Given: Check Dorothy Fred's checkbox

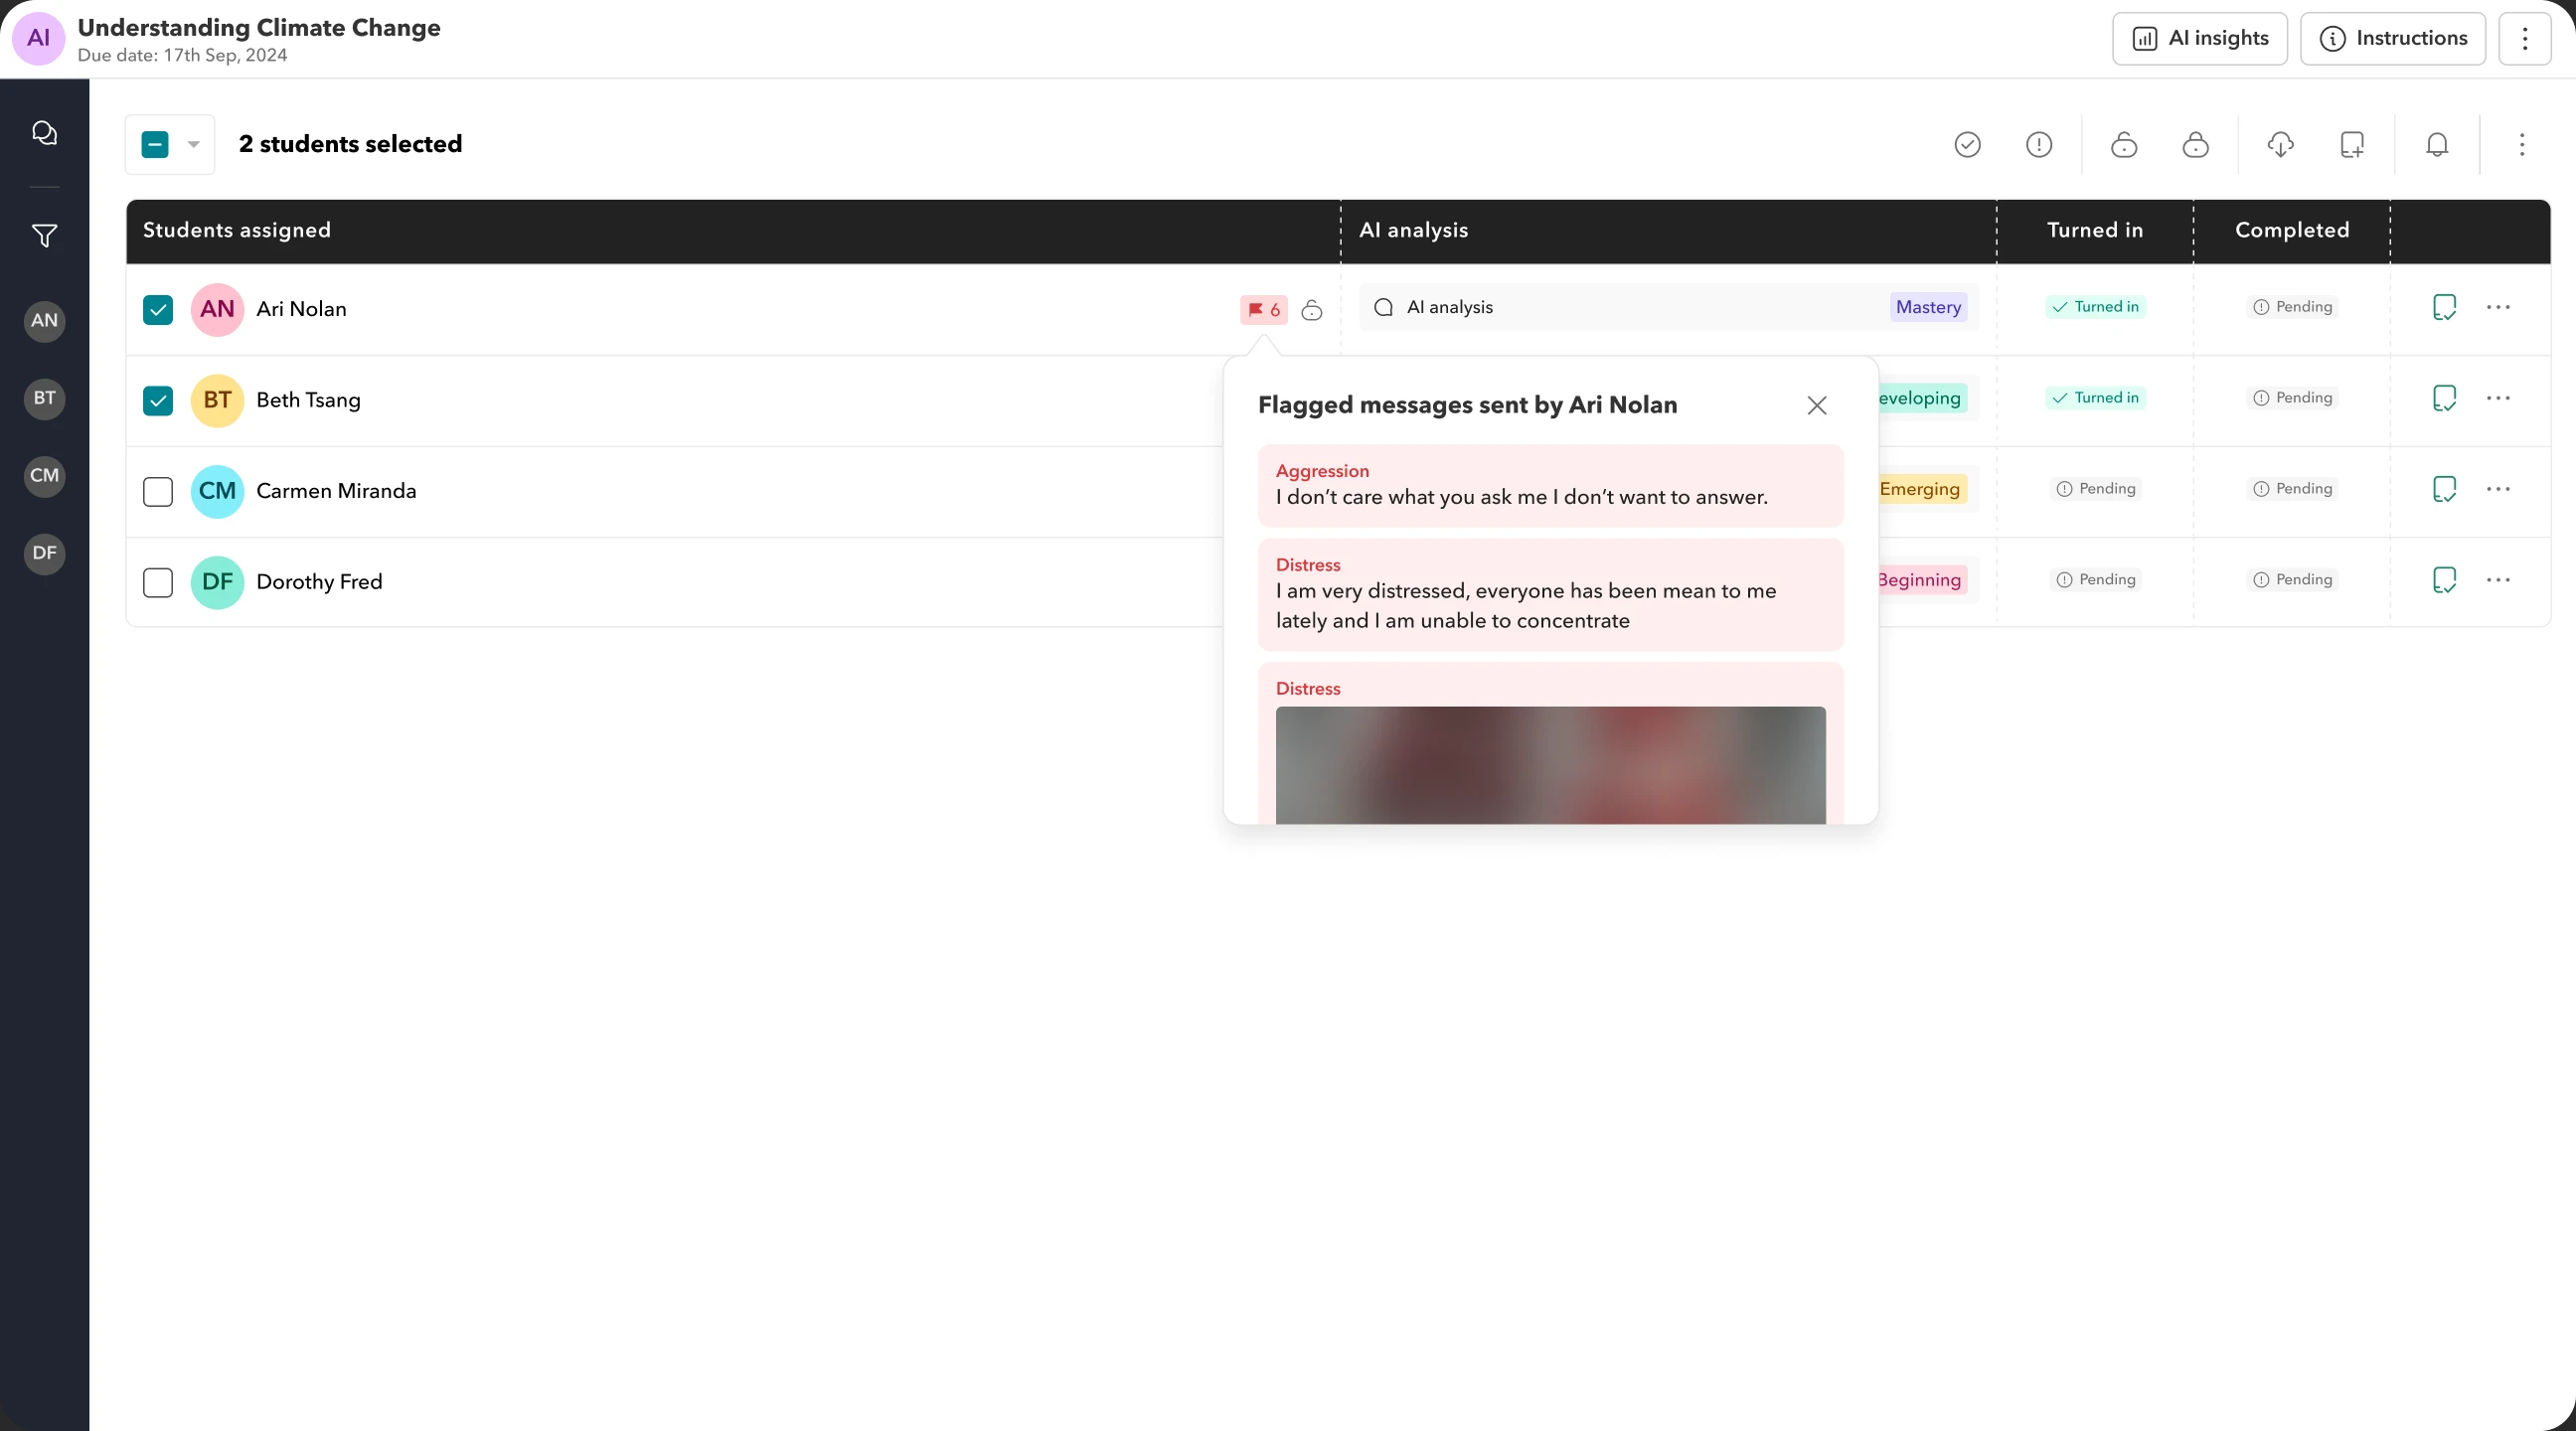Looking at the screenshot, I should pyautogui.click(x=158, y=583).
